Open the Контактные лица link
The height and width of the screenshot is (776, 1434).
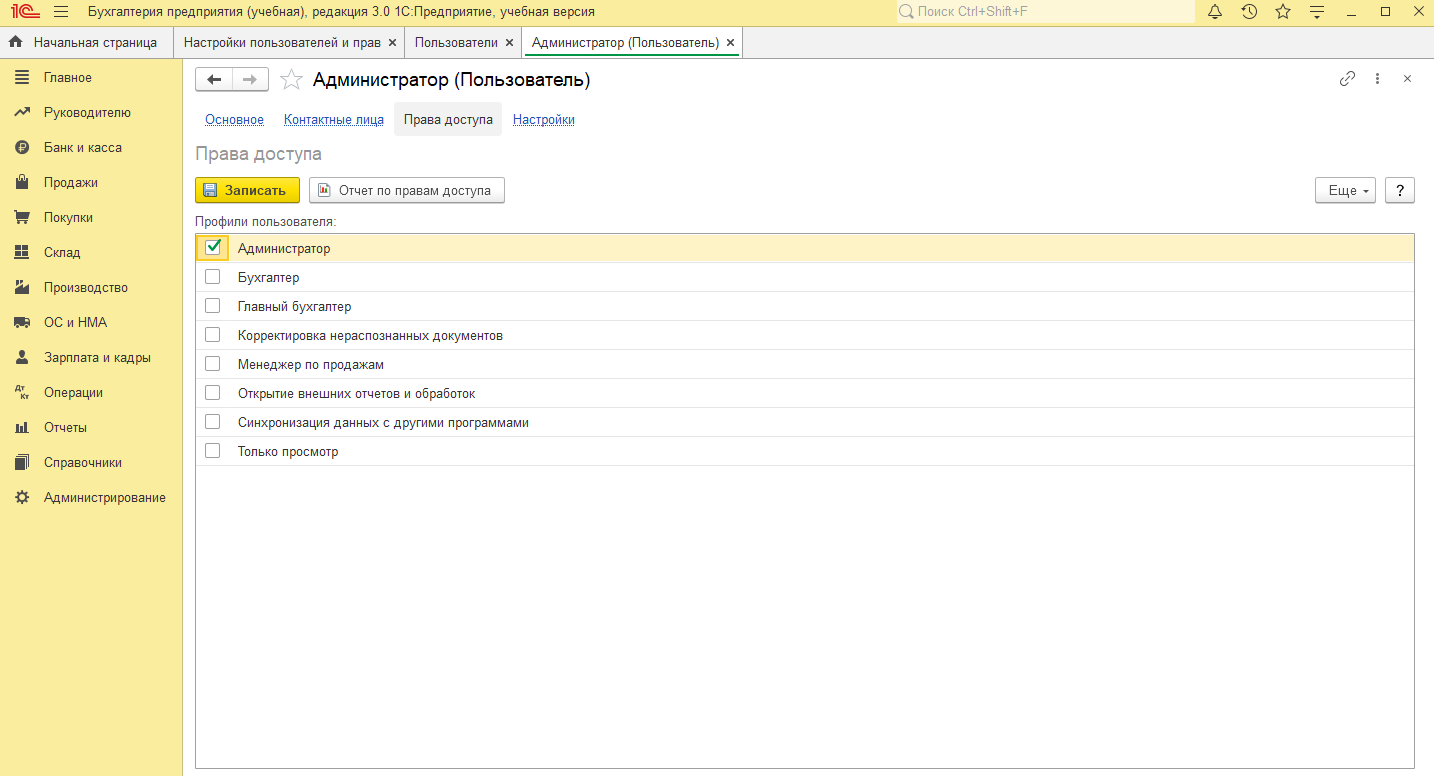(x=334, y=120)
